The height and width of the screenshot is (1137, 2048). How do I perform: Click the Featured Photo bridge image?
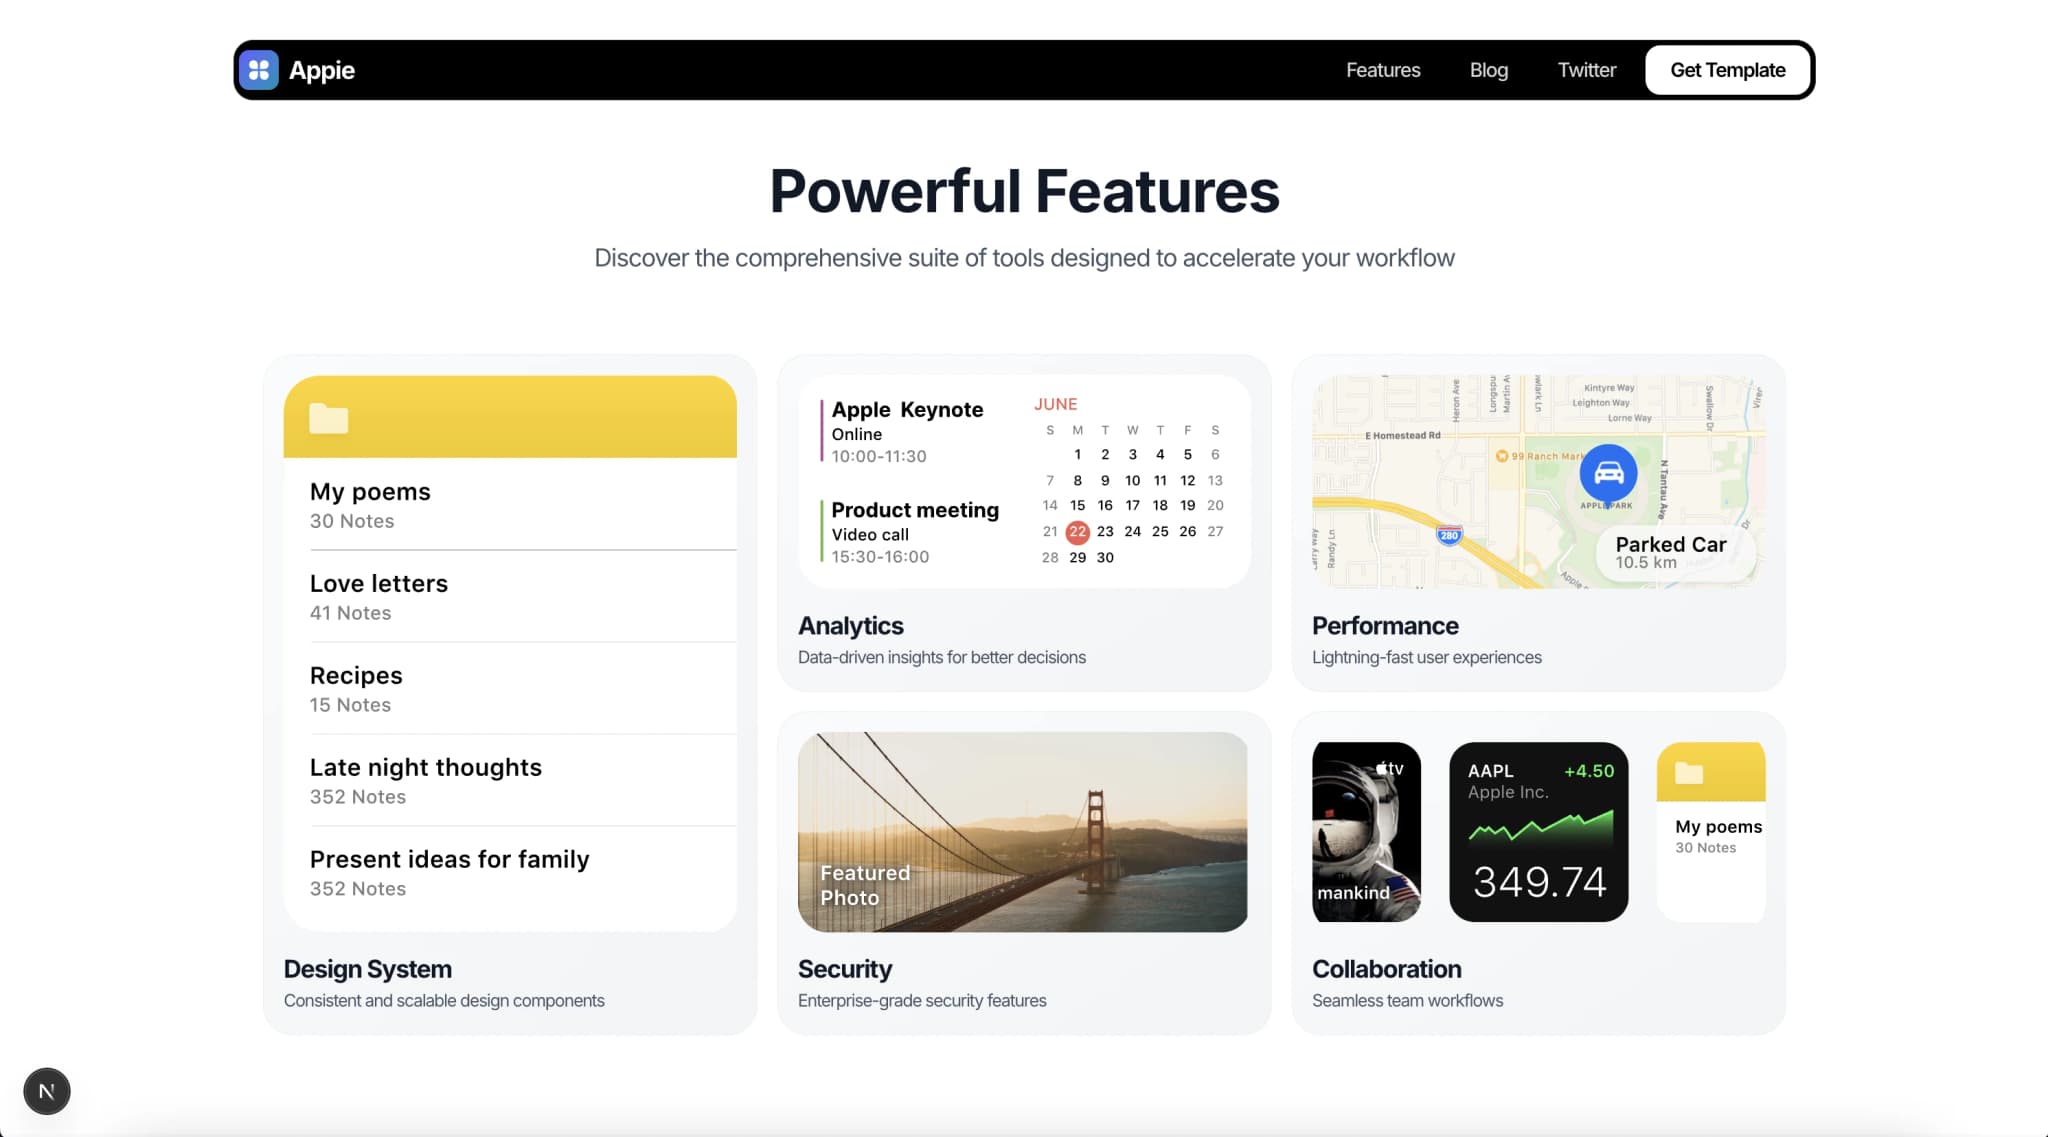point(1023,832)
